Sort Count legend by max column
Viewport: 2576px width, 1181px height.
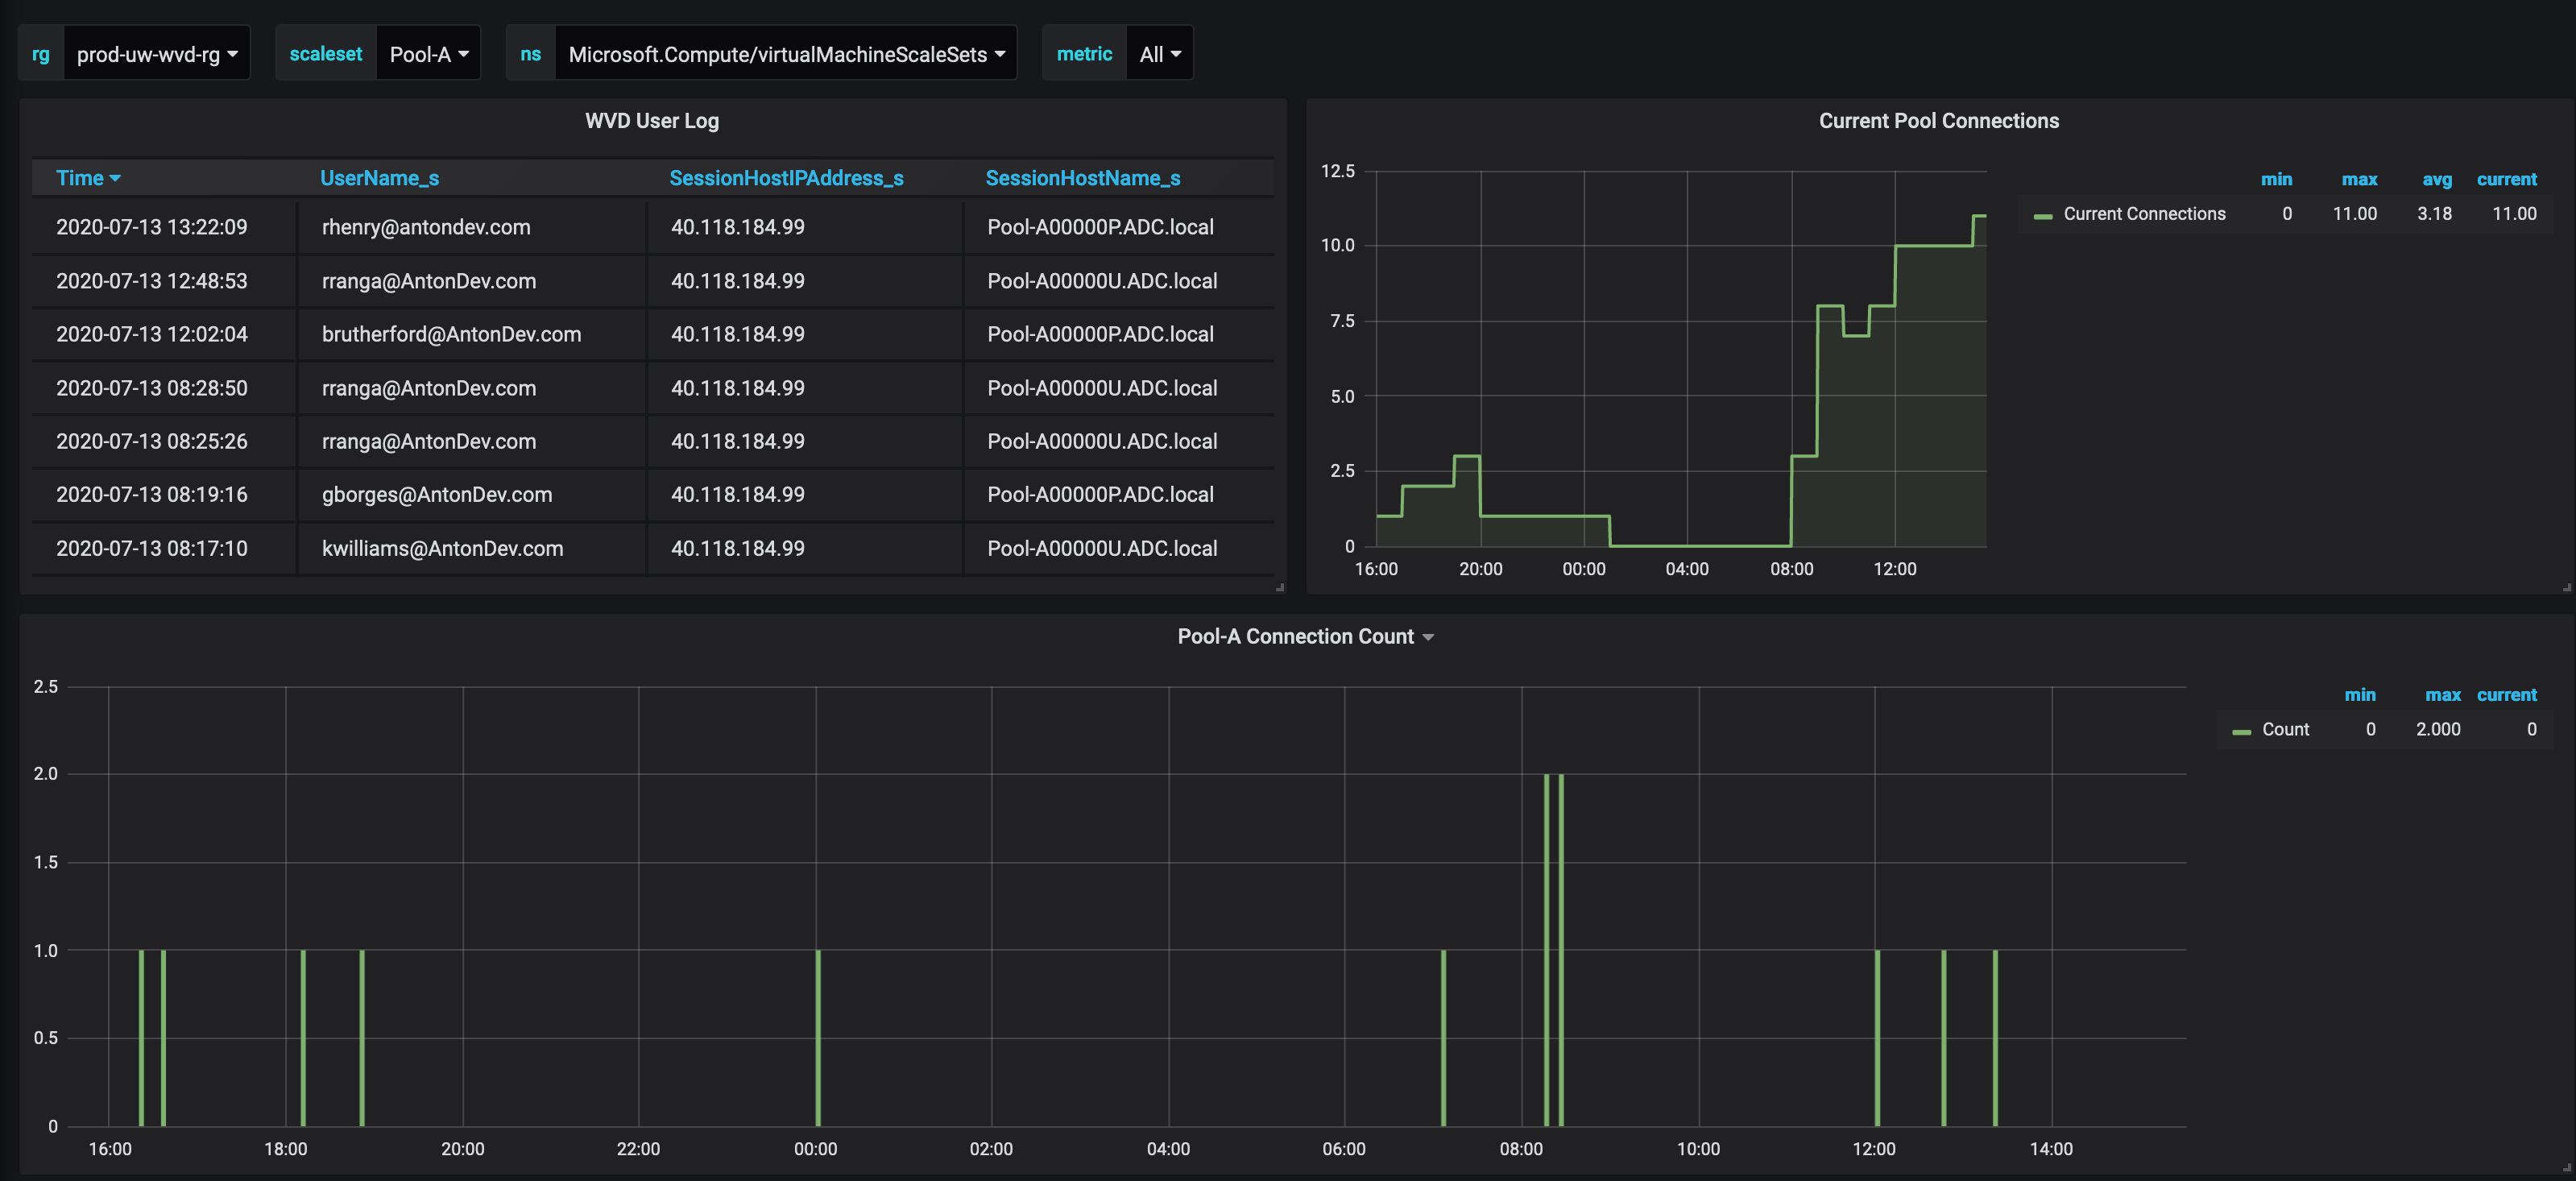pyautogui.click(x=2442, y=695)
